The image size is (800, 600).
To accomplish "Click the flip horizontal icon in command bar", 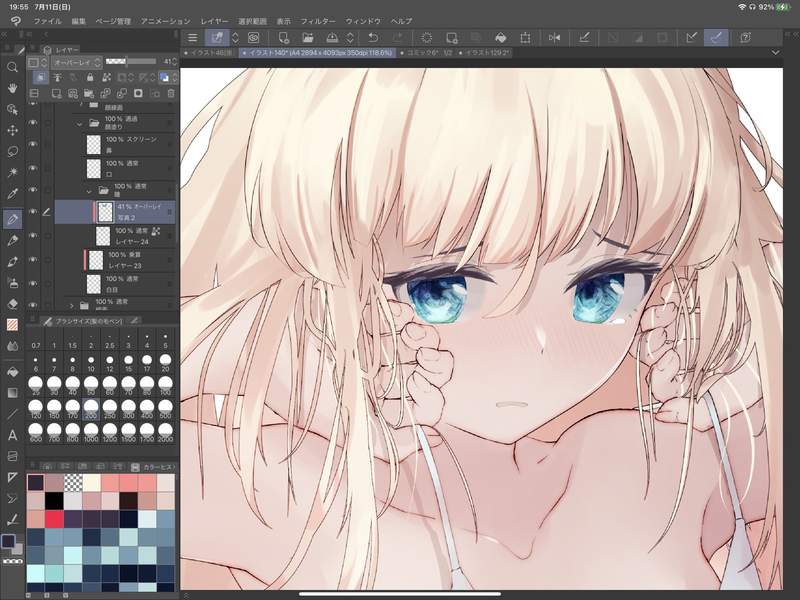I will (555, 38).
